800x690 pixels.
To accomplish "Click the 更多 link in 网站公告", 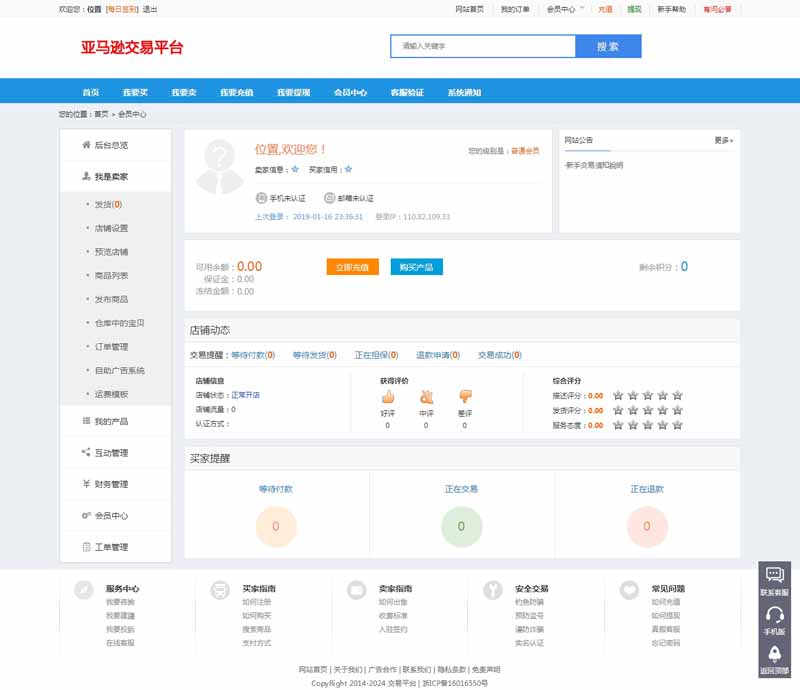I will click(x=723, y=140).
